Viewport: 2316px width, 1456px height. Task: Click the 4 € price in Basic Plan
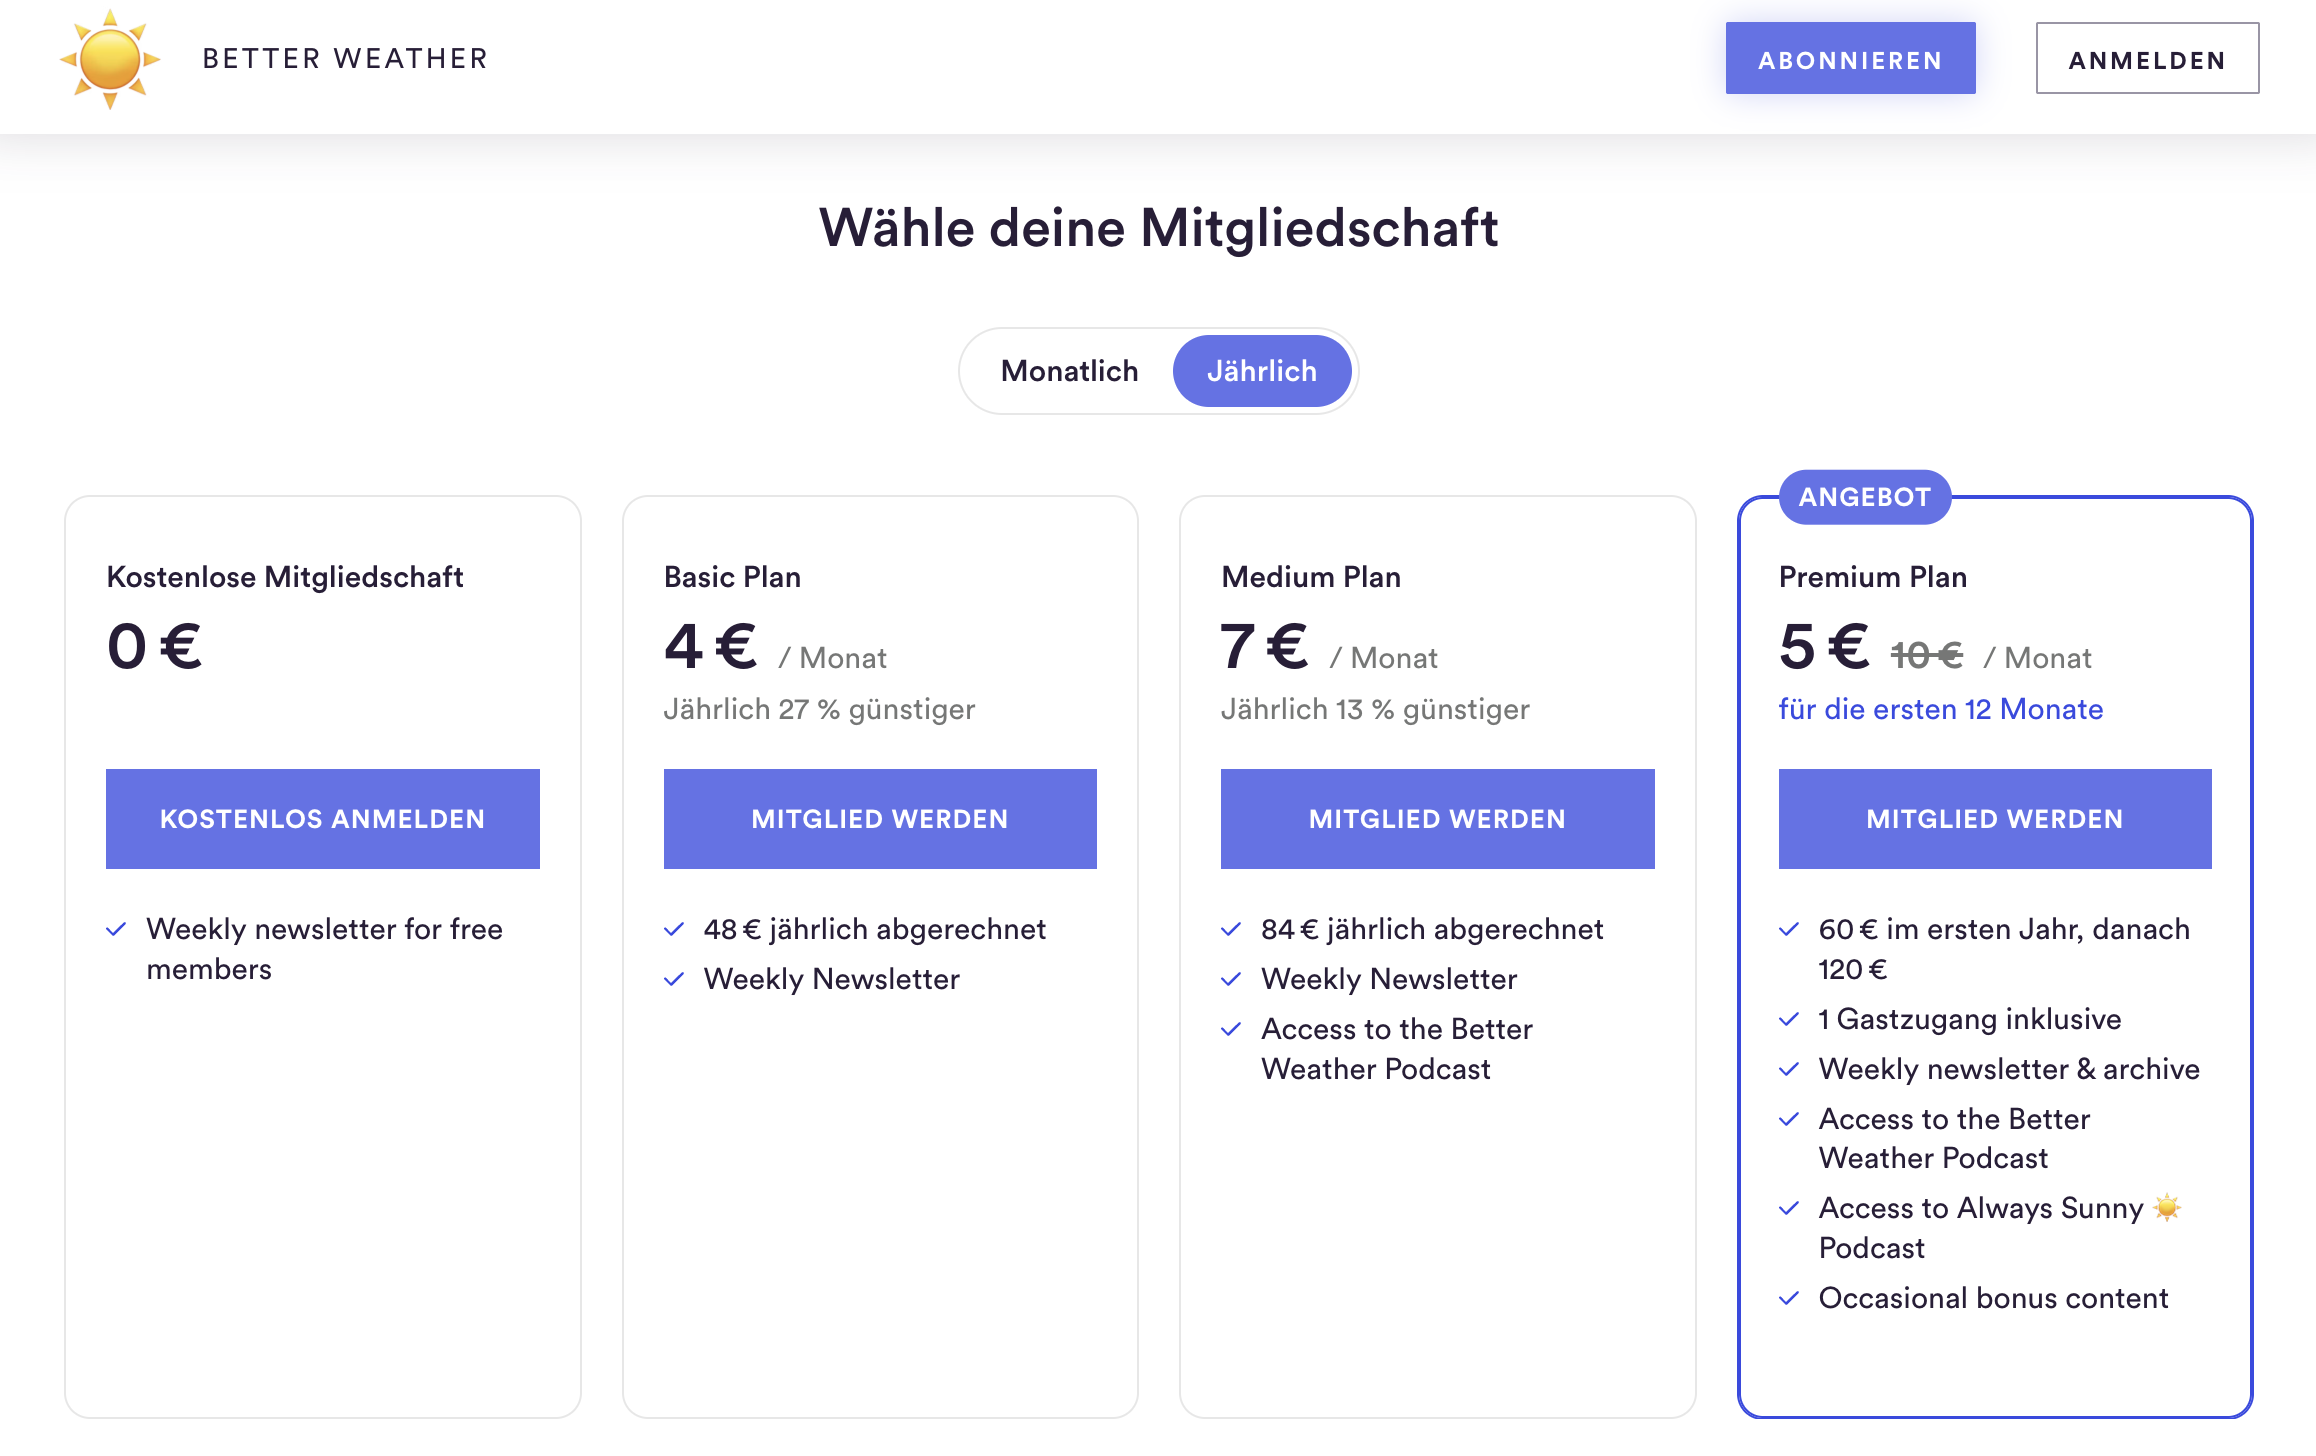[711, 646]
